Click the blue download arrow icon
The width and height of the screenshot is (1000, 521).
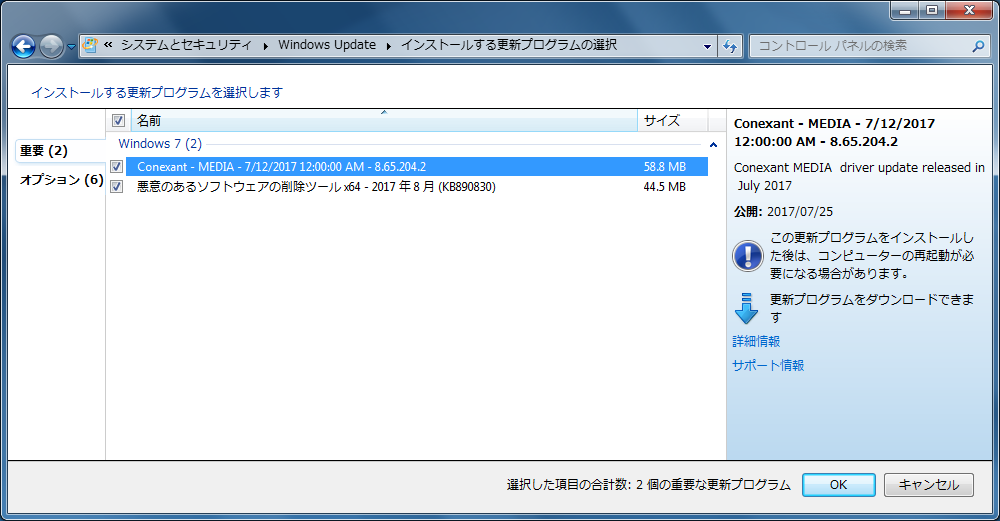(748, 308)
